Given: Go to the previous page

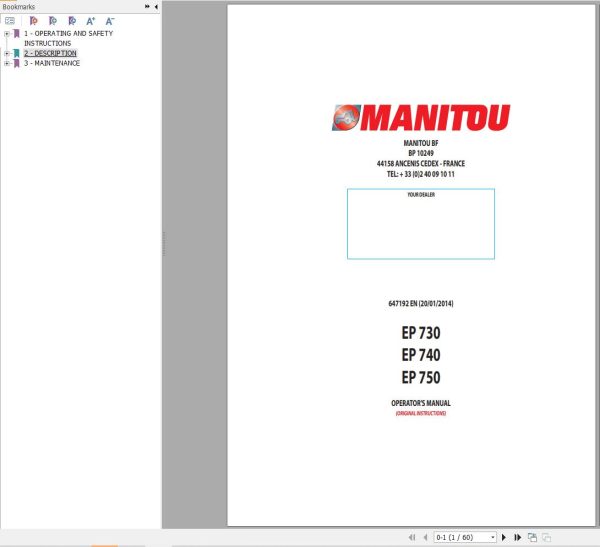Looking at the screenshot, I should [426, 537].
